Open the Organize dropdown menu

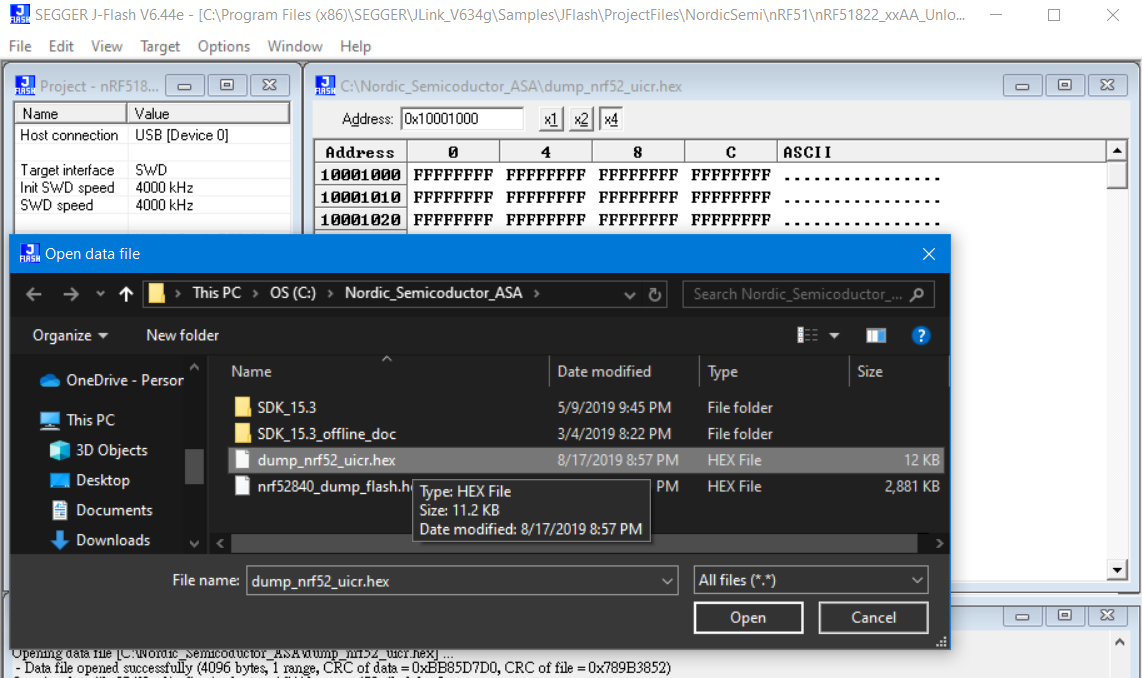tap(70, 335)
